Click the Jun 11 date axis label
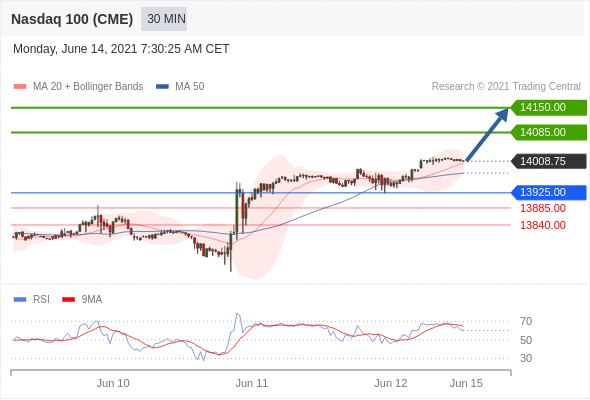 pos(252,383)
